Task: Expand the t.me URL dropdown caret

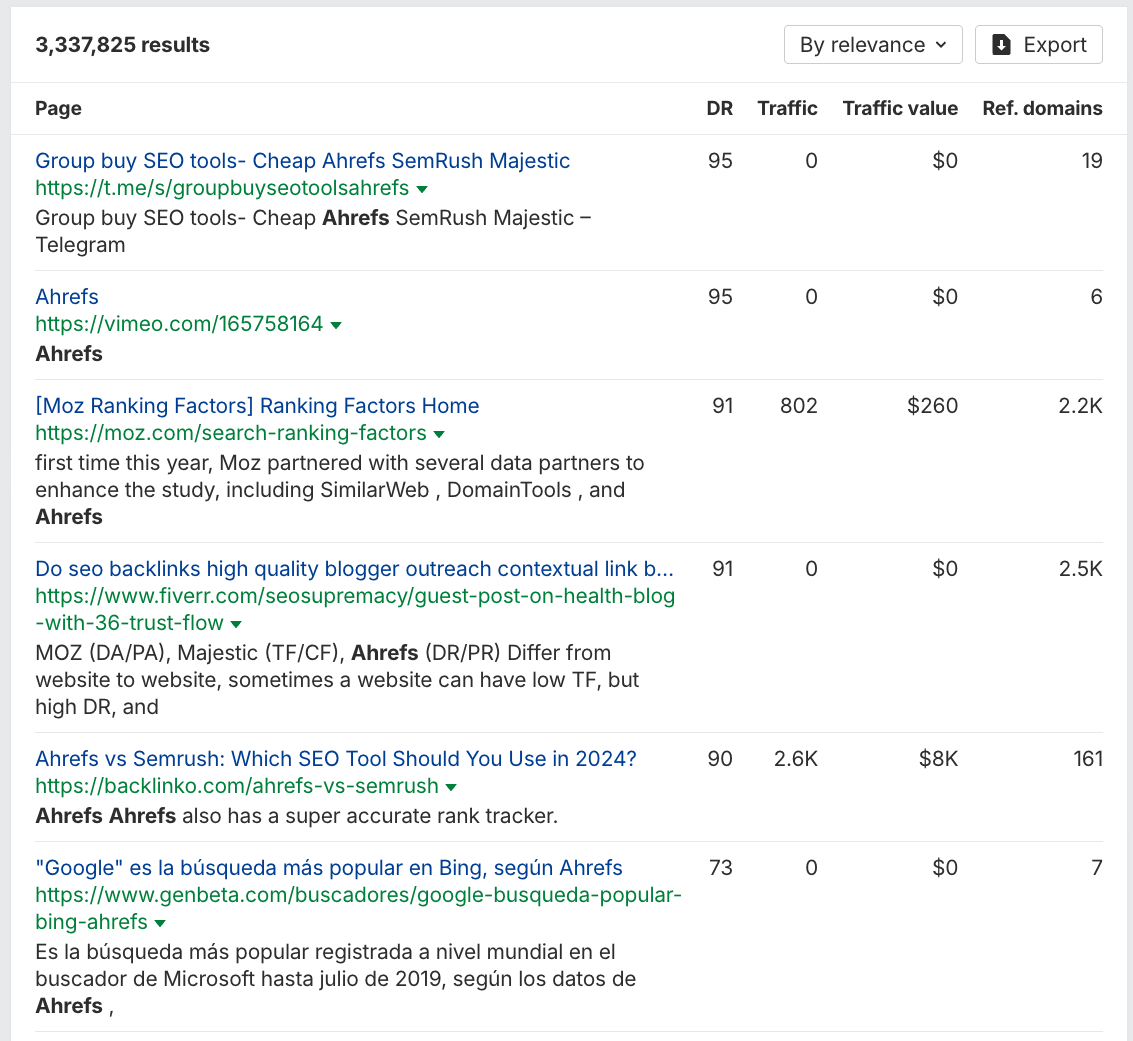Action: pos(422,189)
